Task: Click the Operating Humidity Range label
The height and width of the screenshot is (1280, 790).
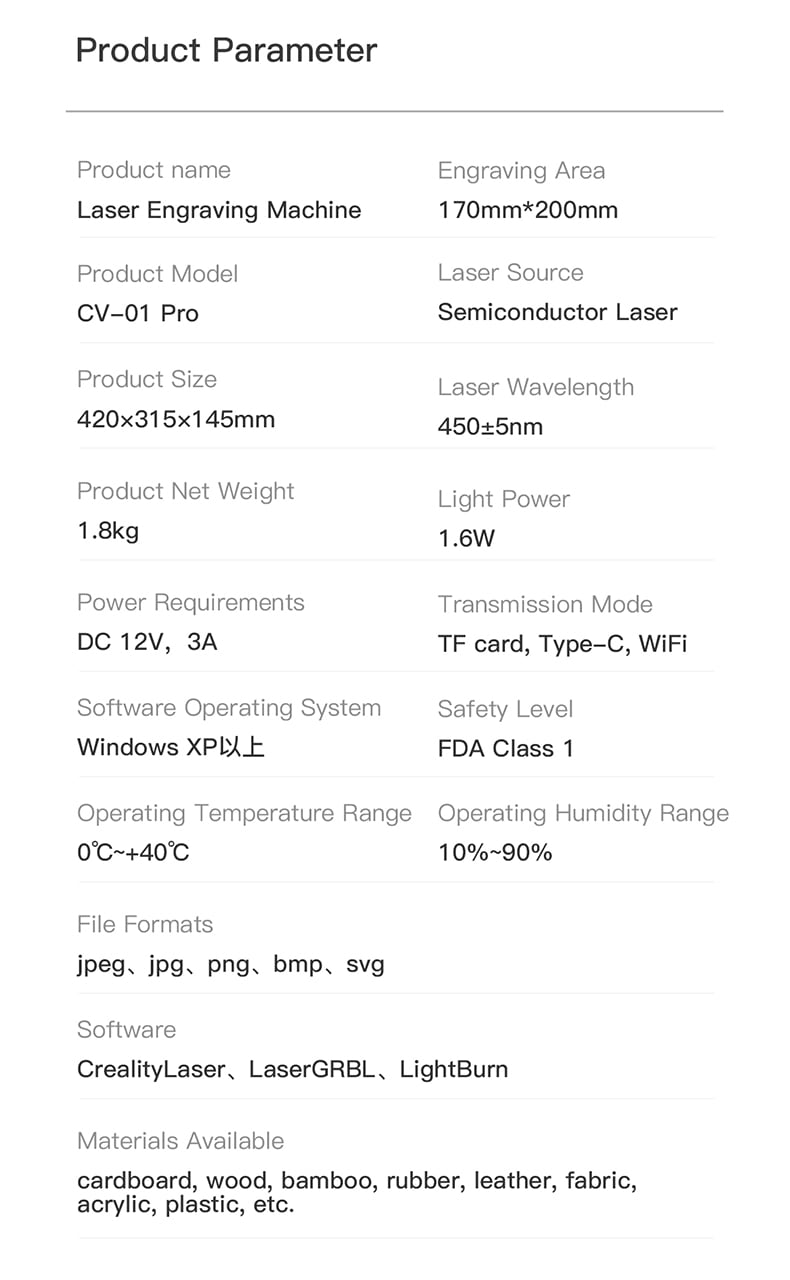Action: 584,814
